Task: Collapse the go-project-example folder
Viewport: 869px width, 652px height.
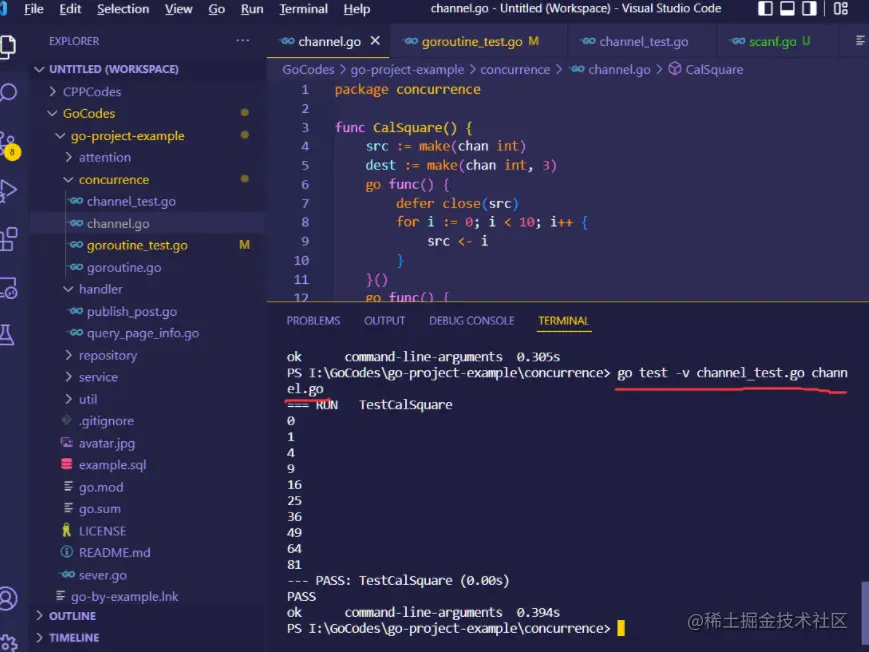Action: point(127,136)
